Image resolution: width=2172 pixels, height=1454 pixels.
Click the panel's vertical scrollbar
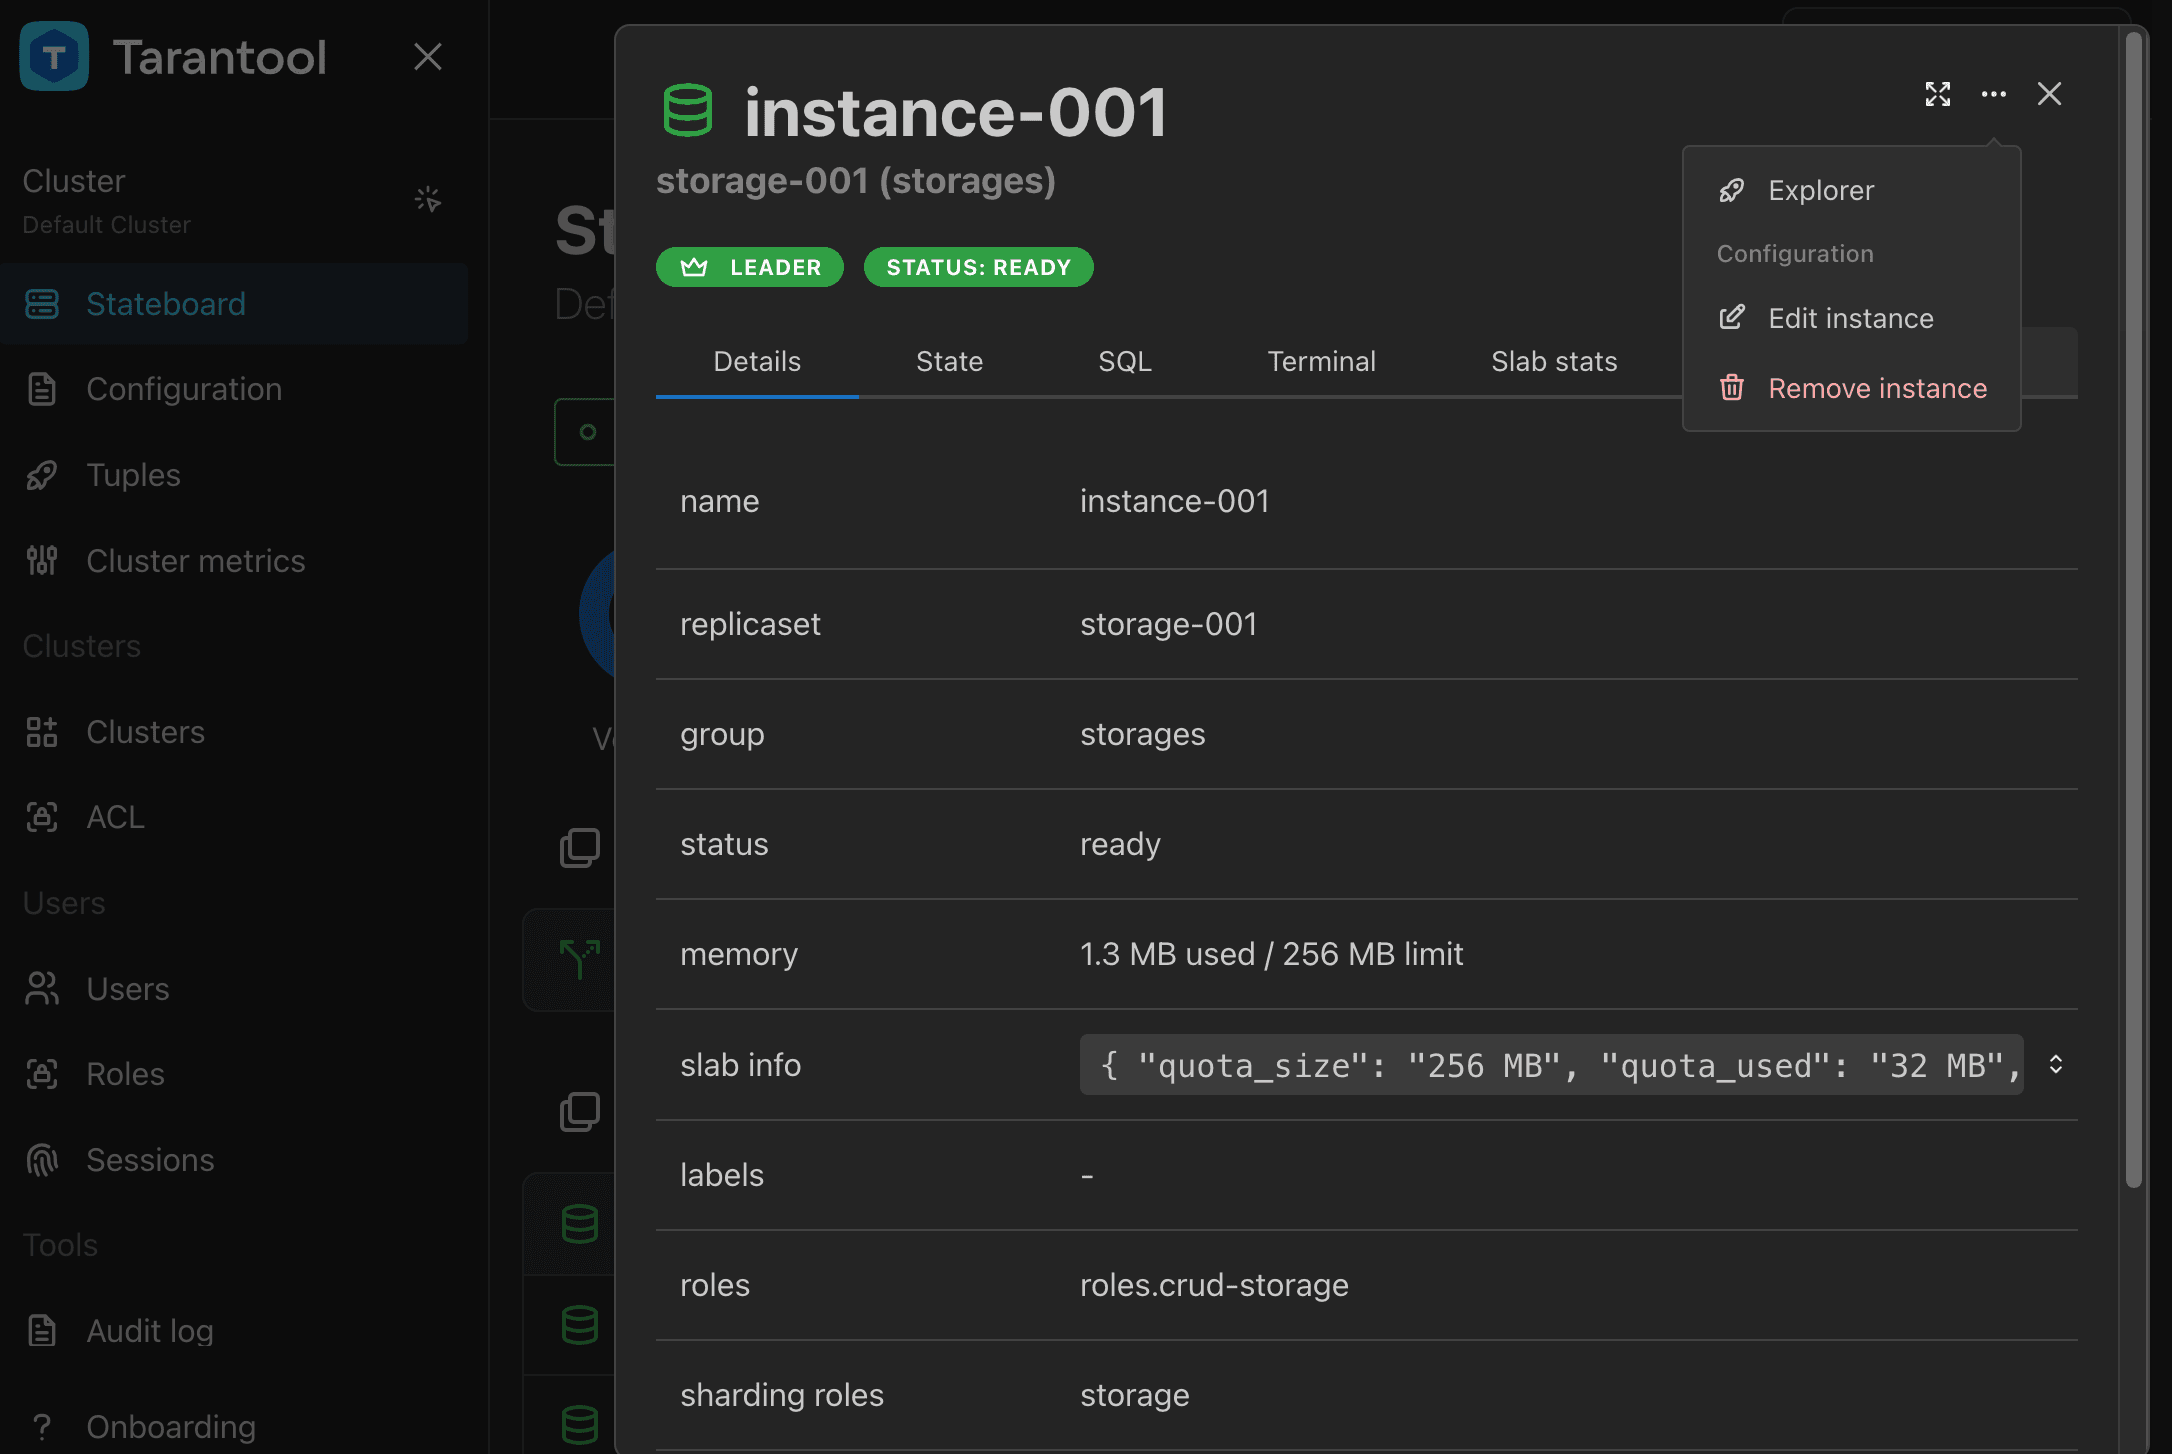[x=2134, y=610]
